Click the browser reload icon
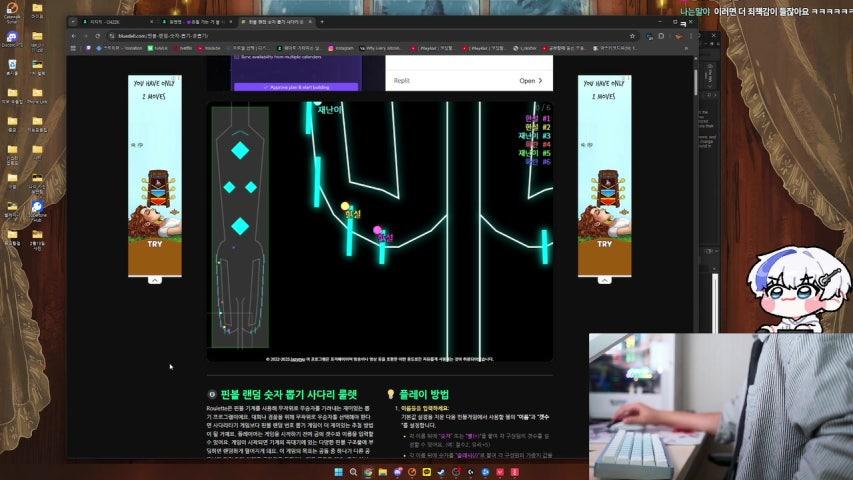853x480 pixels. pos(98,35)
